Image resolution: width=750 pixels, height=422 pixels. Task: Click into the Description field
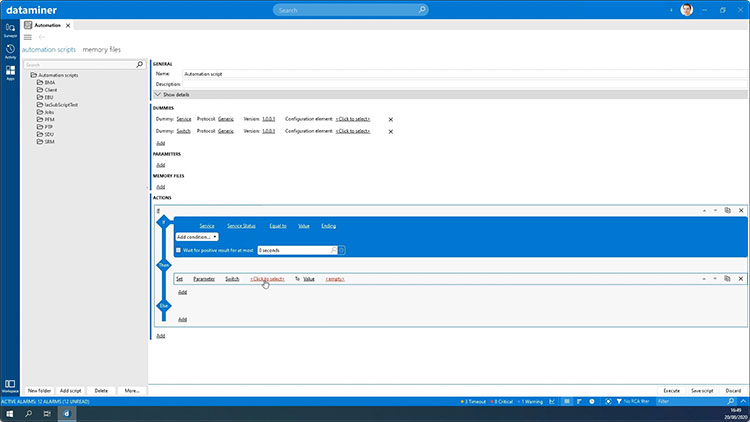pyautogui.click(x=464, y=84)
